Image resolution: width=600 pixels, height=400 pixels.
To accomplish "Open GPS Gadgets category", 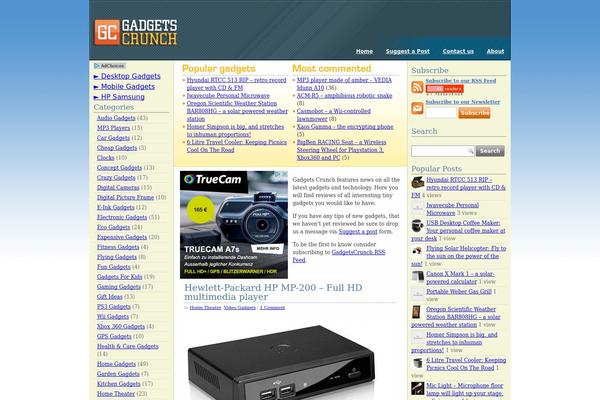I will click(x=114, y=336).
